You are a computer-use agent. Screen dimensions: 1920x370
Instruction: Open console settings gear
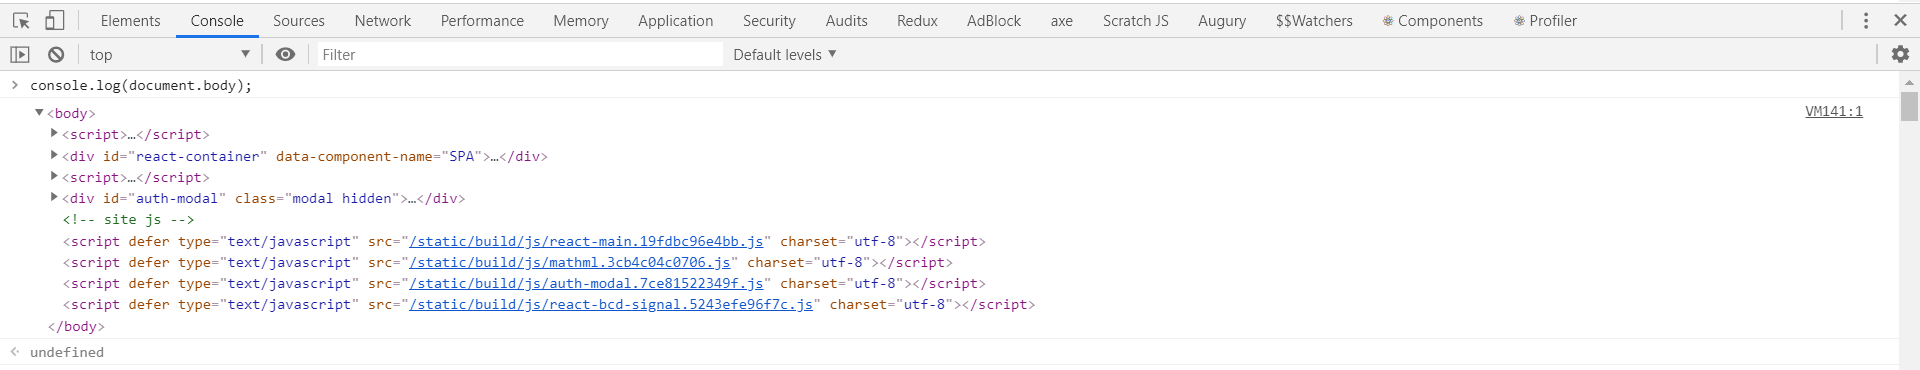1900,54
